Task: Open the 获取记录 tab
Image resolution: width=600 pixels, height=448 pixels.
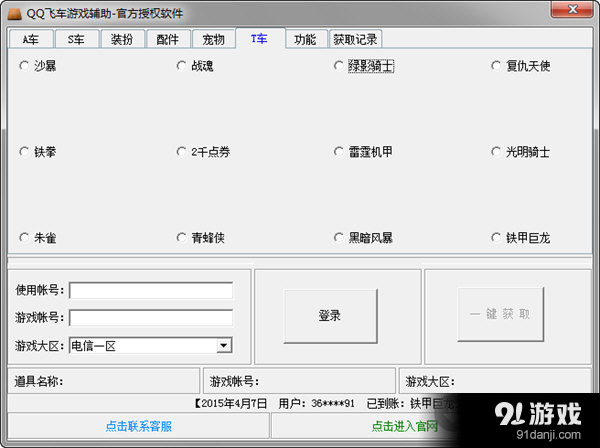Action: pos(355,39)
